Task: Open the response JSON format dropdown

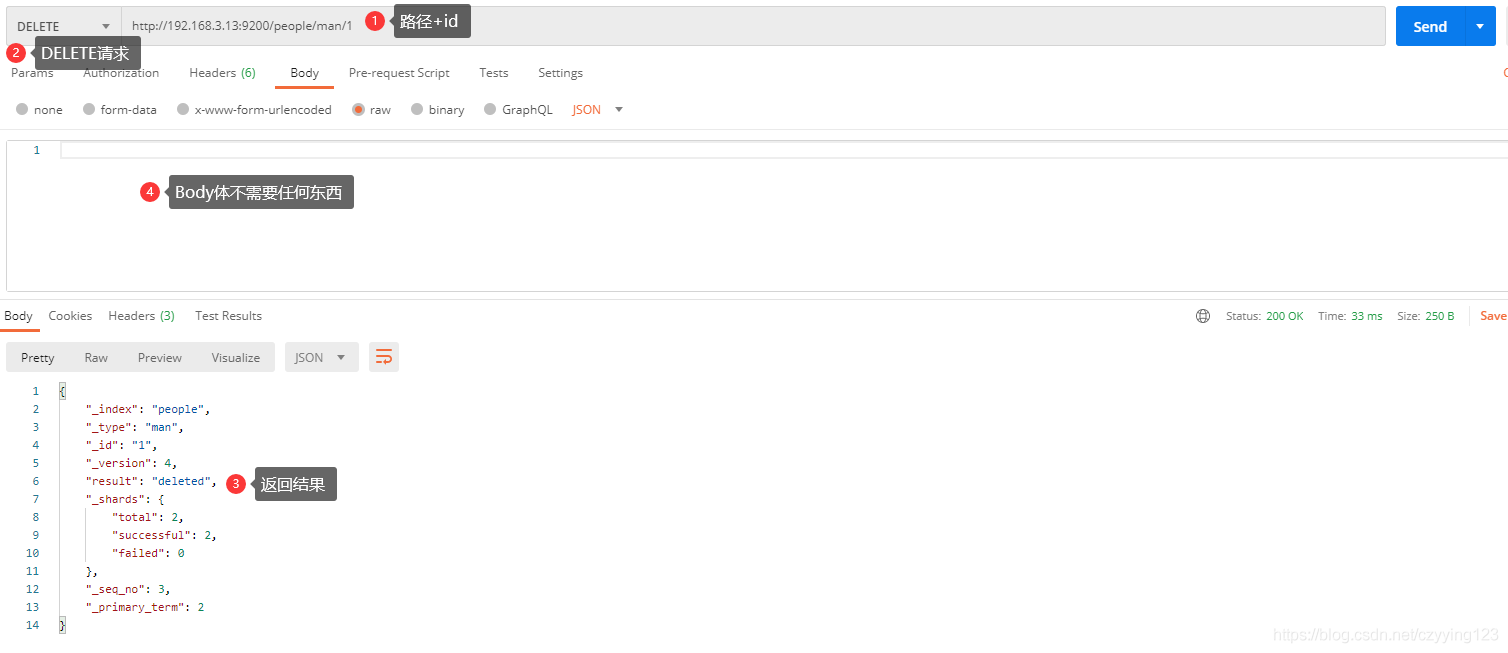Action: 322,357
